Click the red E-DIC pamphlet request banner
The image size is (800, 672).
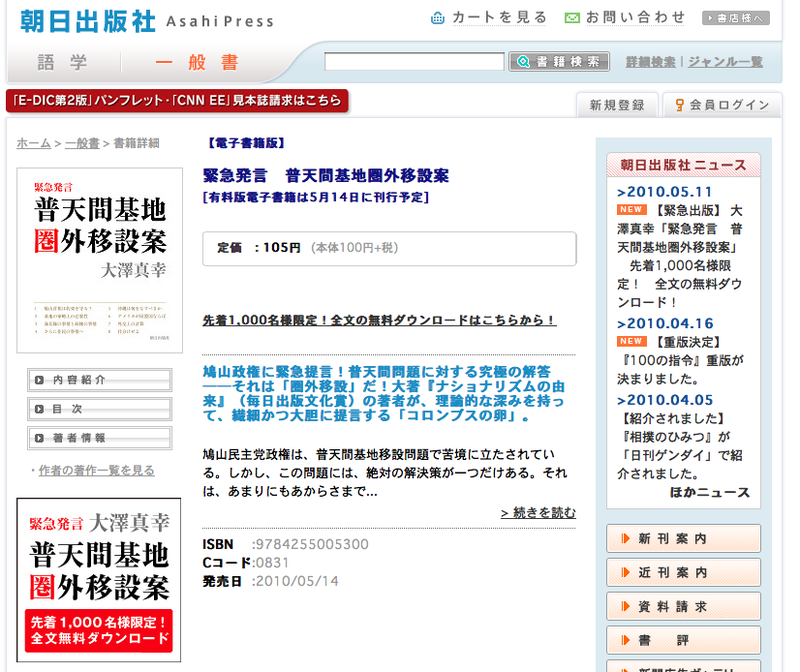[177, 101]
